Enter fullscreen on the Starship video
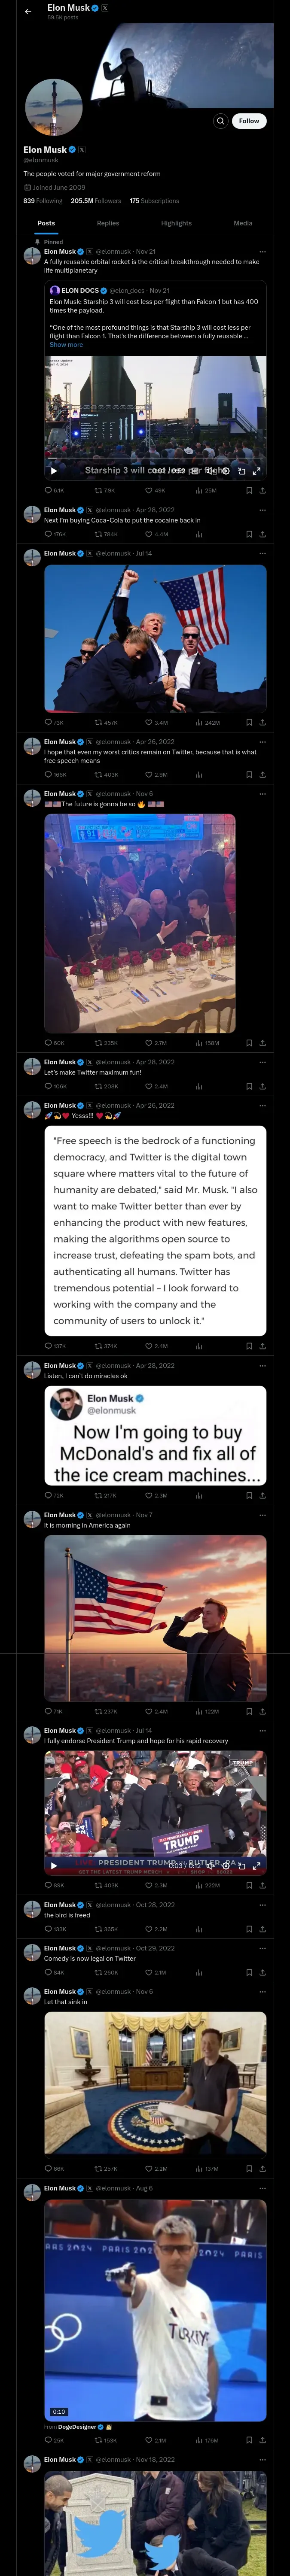290x2576 pixels. point(257,470)
